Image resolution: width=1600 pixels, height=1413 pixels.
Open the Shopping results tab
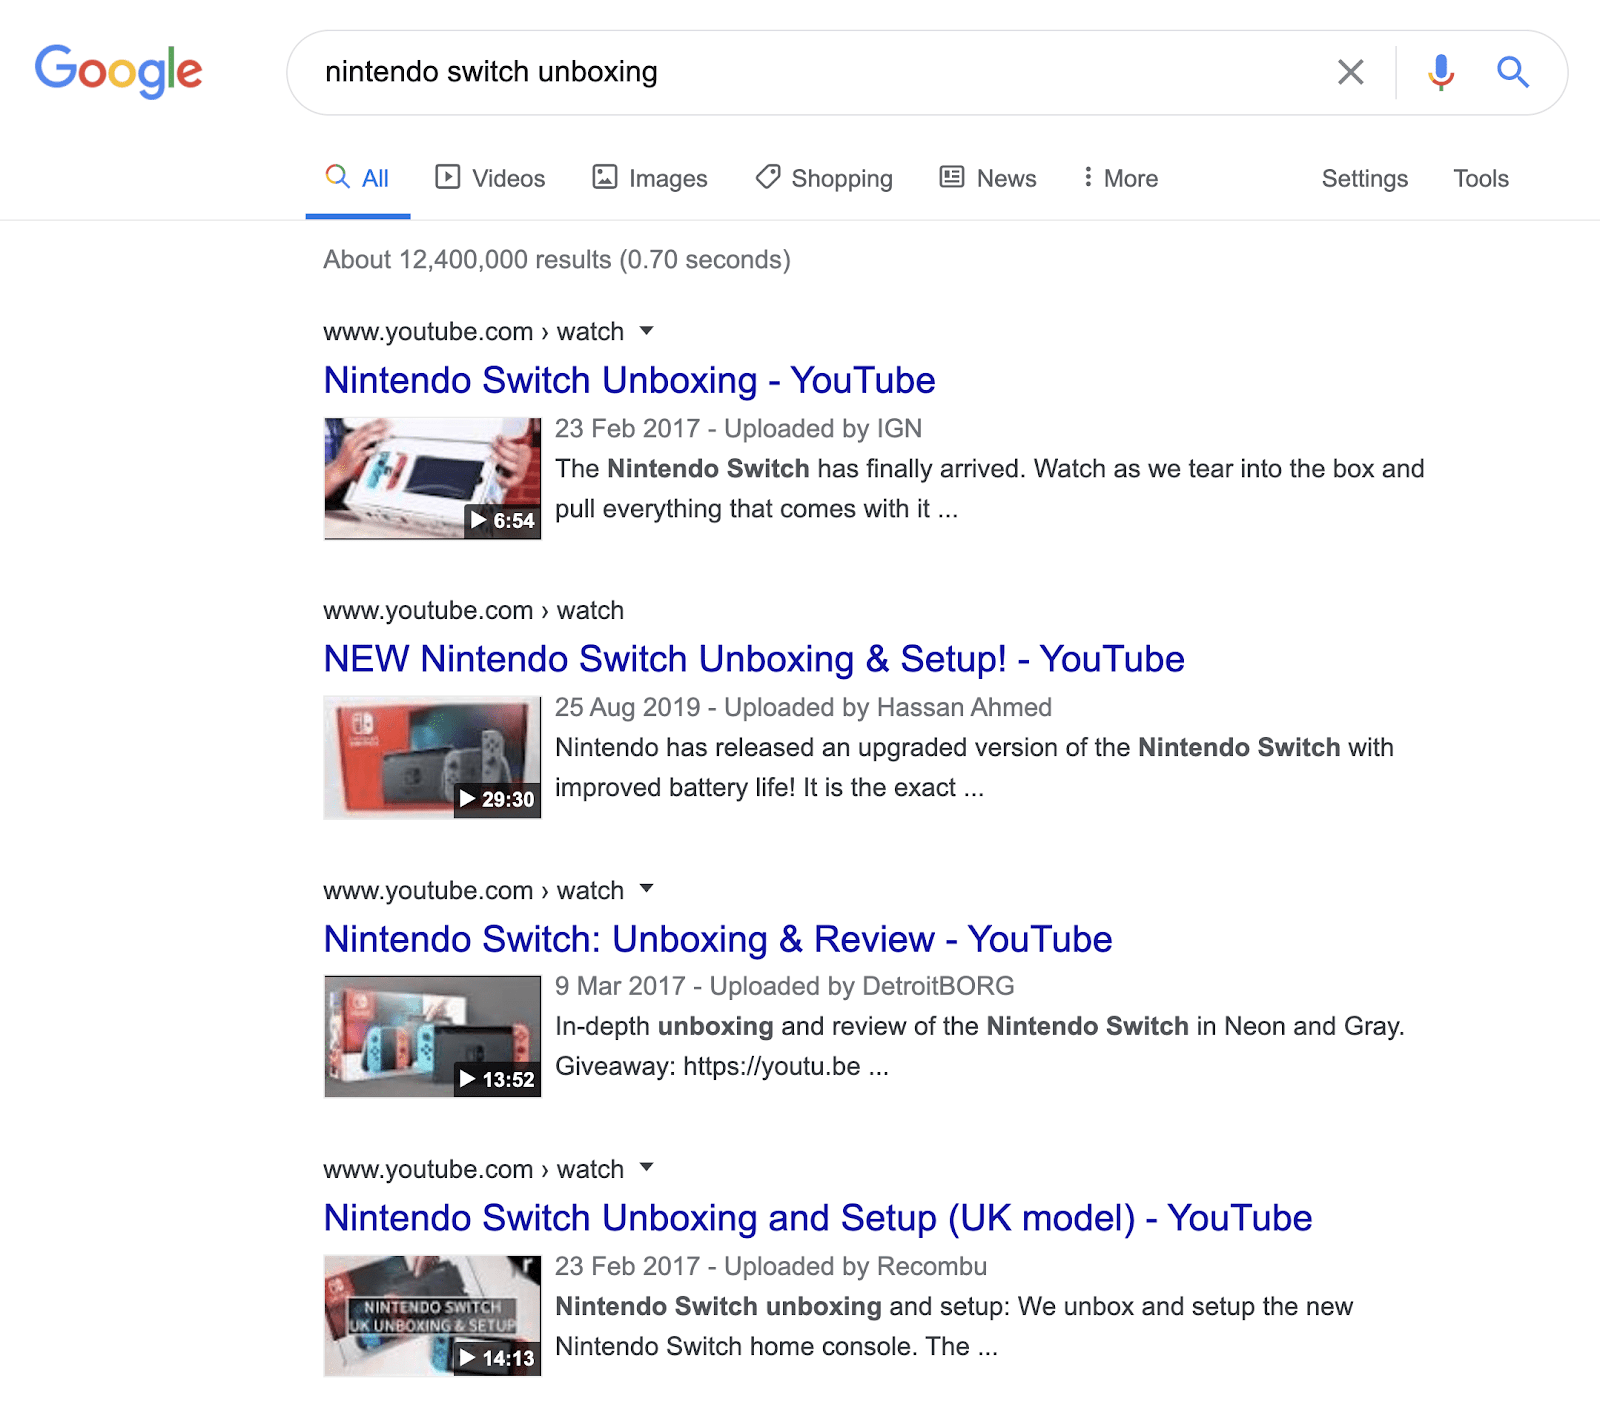(824, 178)
